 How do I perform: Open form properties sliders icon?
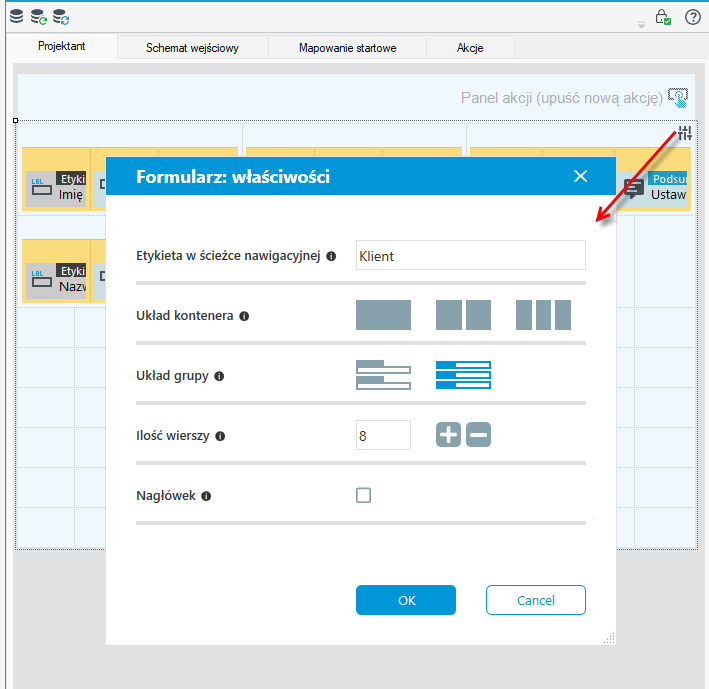click(685, 133)
